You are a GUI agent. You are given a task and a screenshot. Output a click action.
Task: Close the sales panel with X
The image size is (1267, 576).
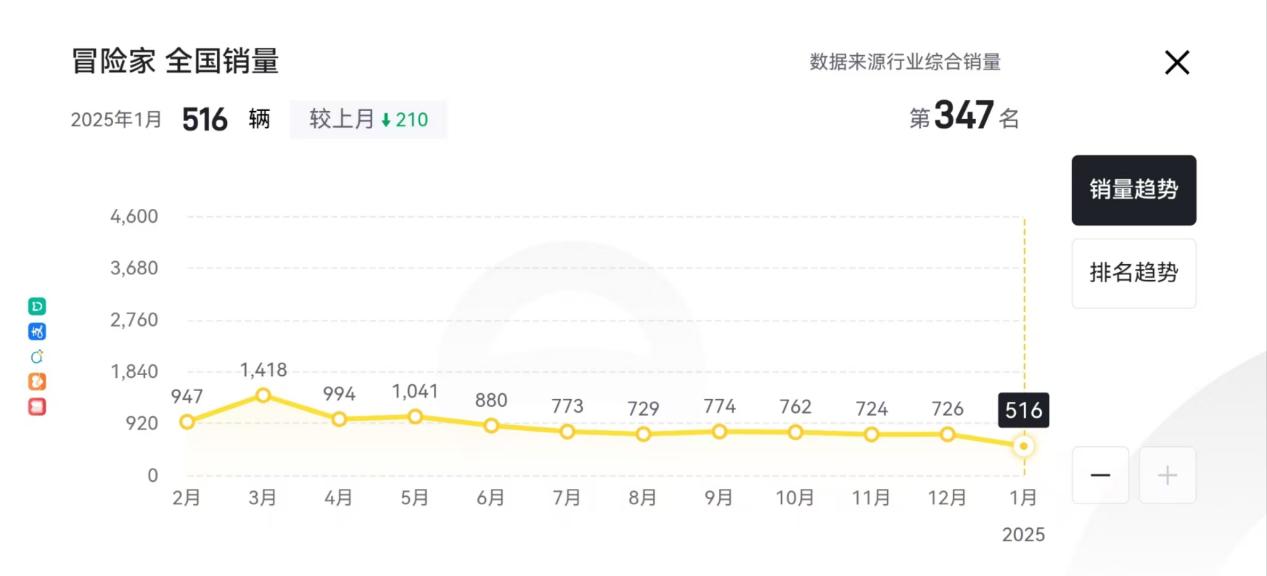1177,63
